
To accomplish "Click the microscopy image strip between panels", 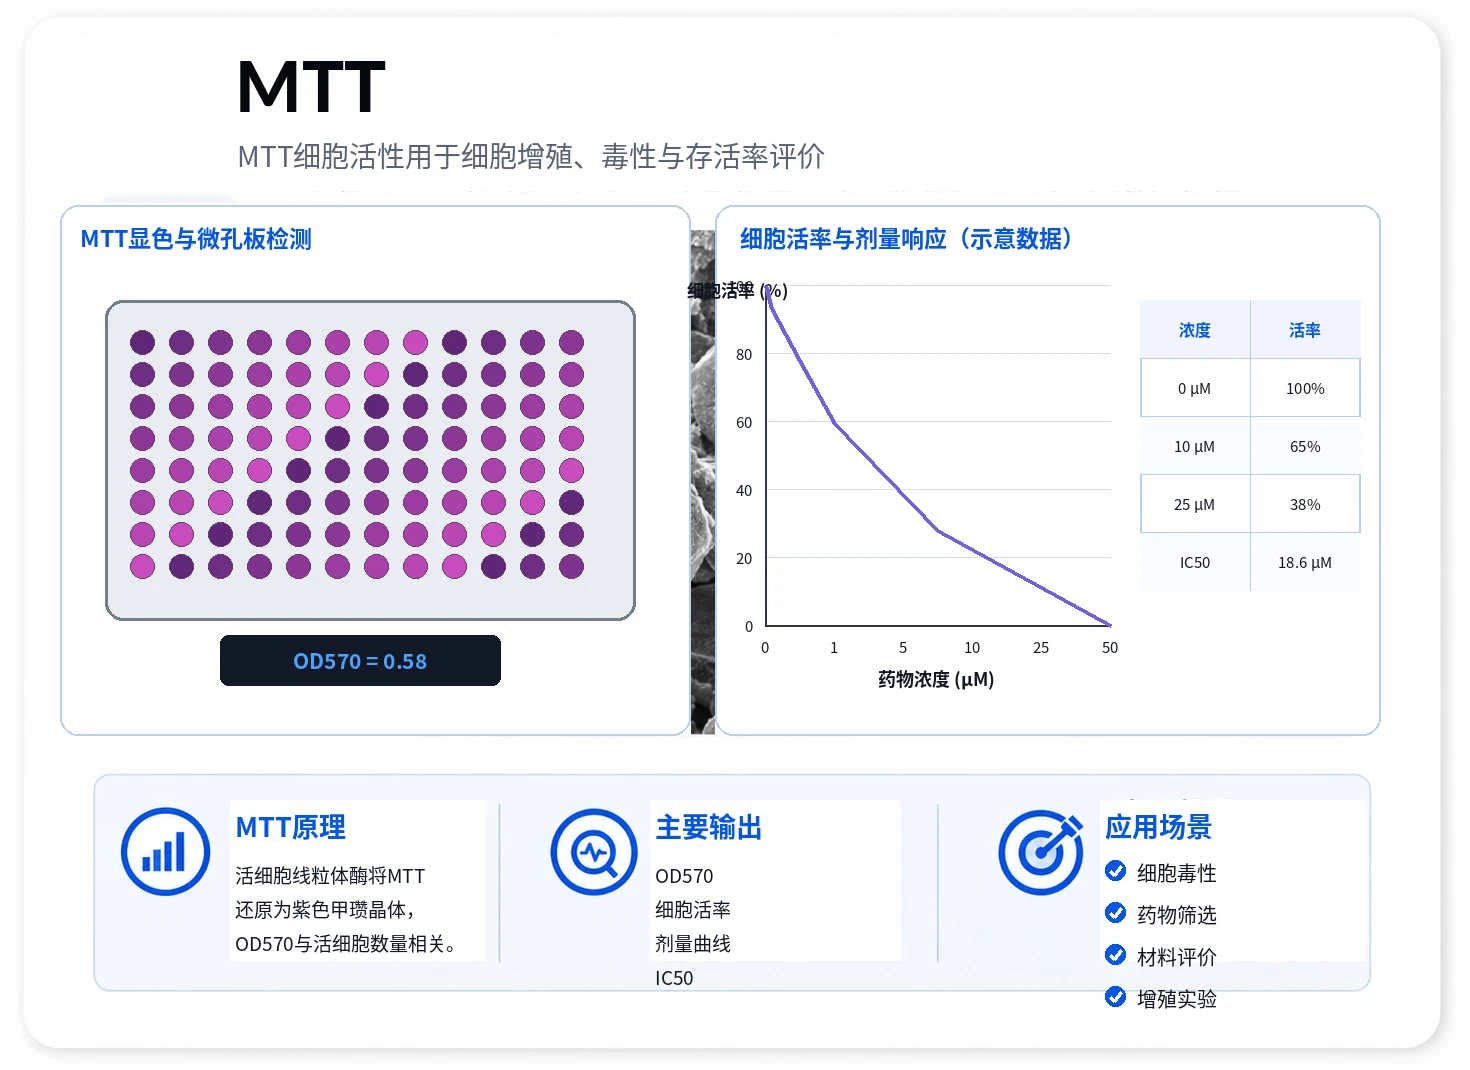I will pos(703,482).
